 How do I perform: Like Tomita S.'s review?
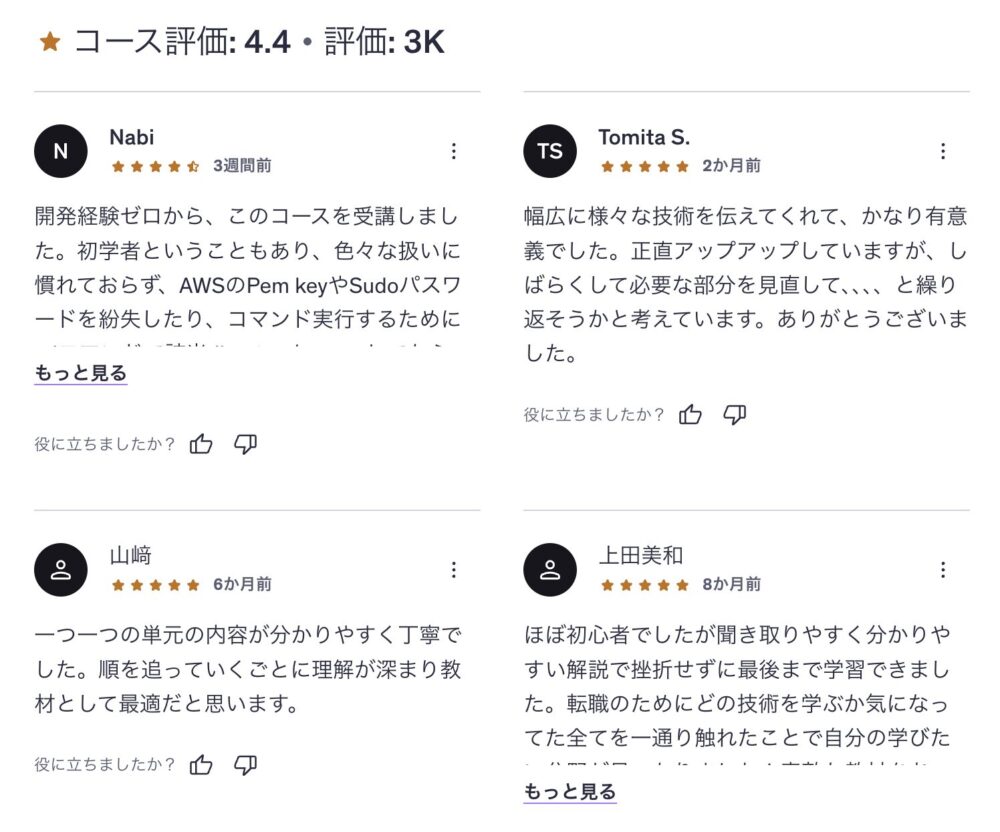click(x=690, y=414)
